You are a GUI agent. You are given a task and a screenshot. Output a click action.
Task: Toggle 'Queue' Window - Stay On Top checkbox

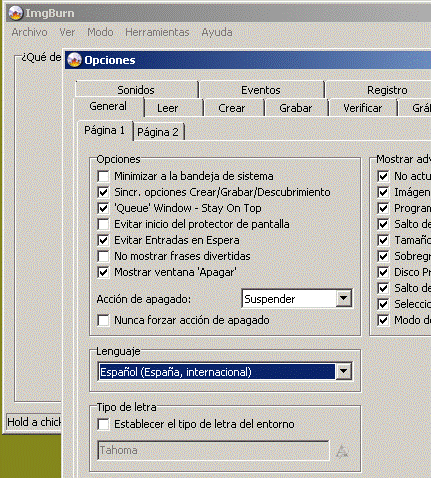pos(103,208)
